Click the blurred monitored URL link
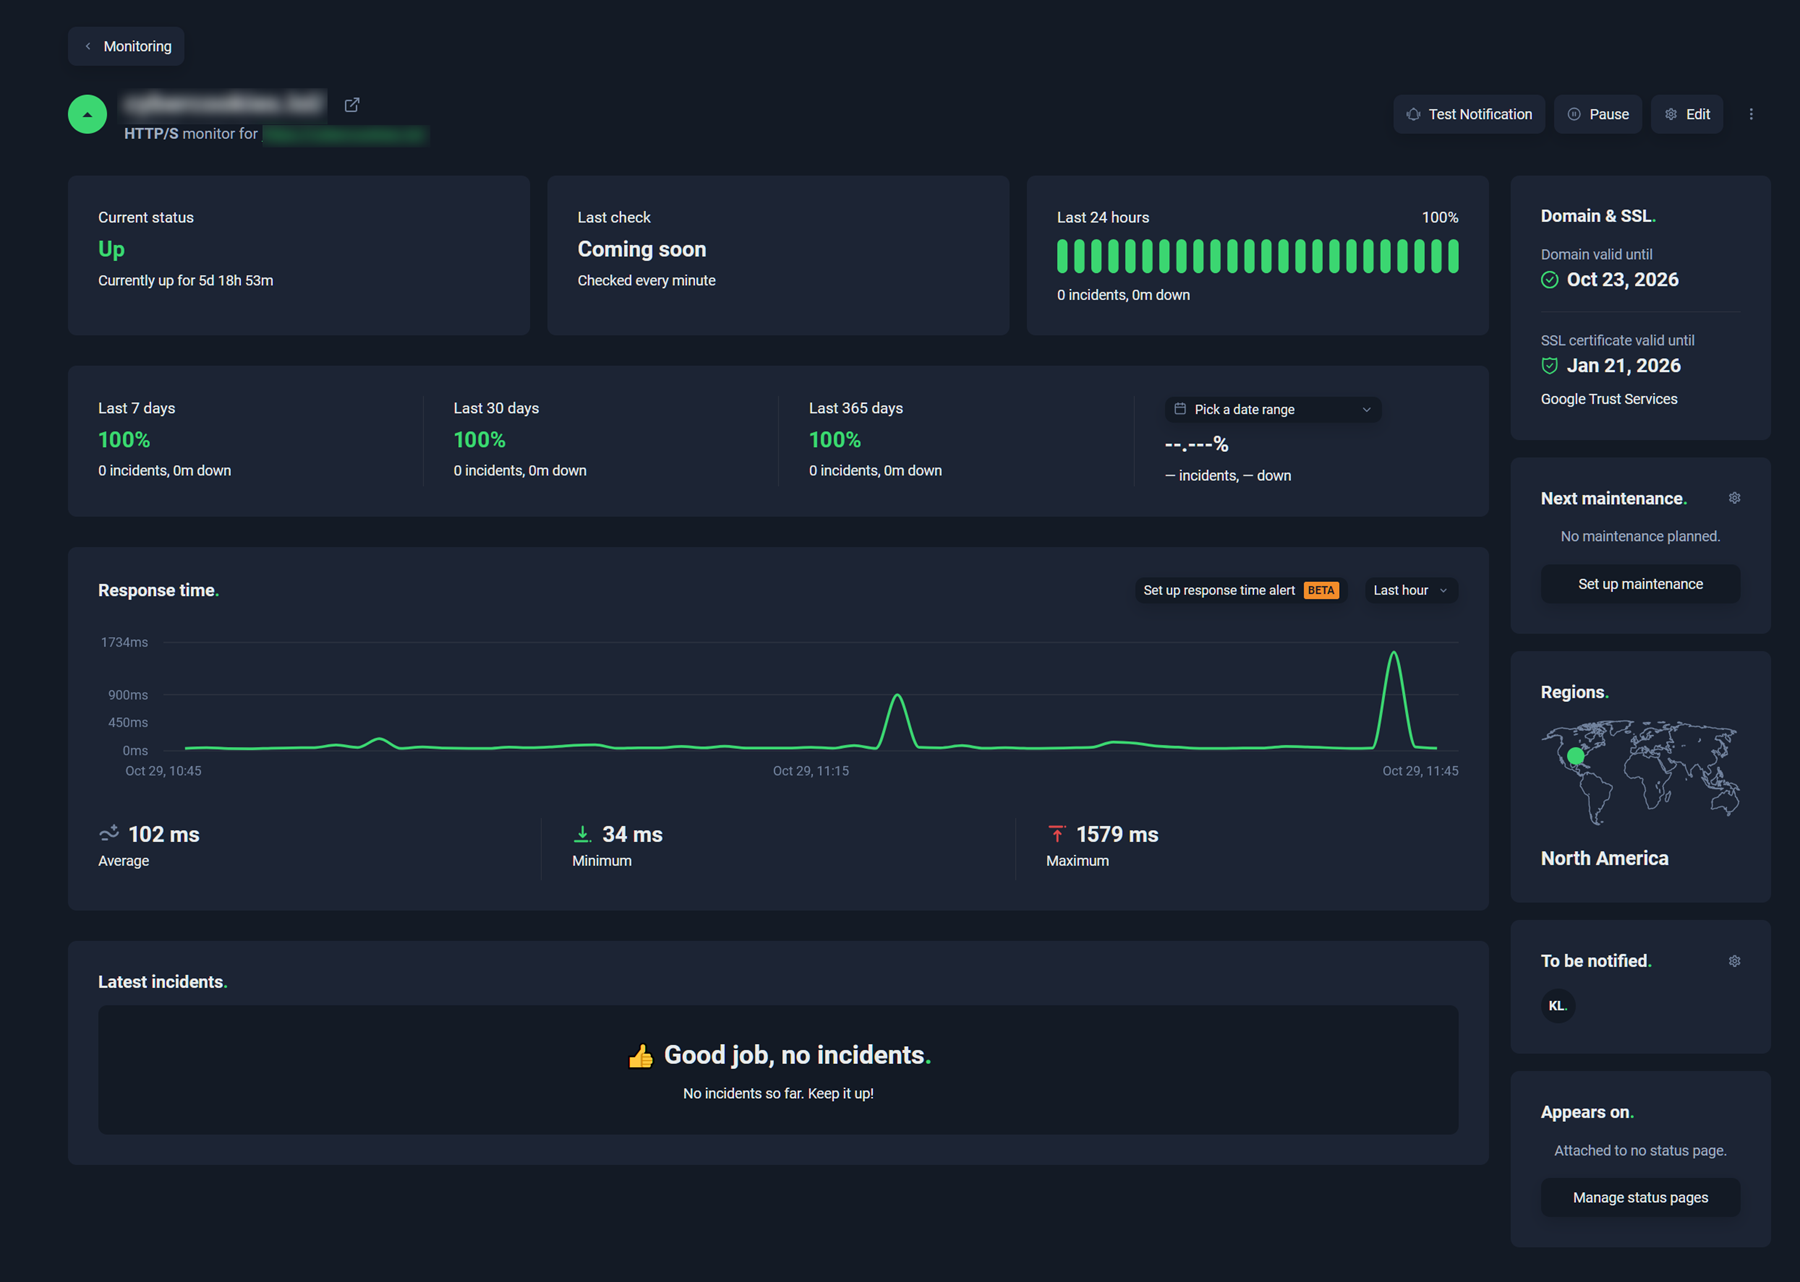This screenshot has width=1800, height=1282. (x=344, y=134)
